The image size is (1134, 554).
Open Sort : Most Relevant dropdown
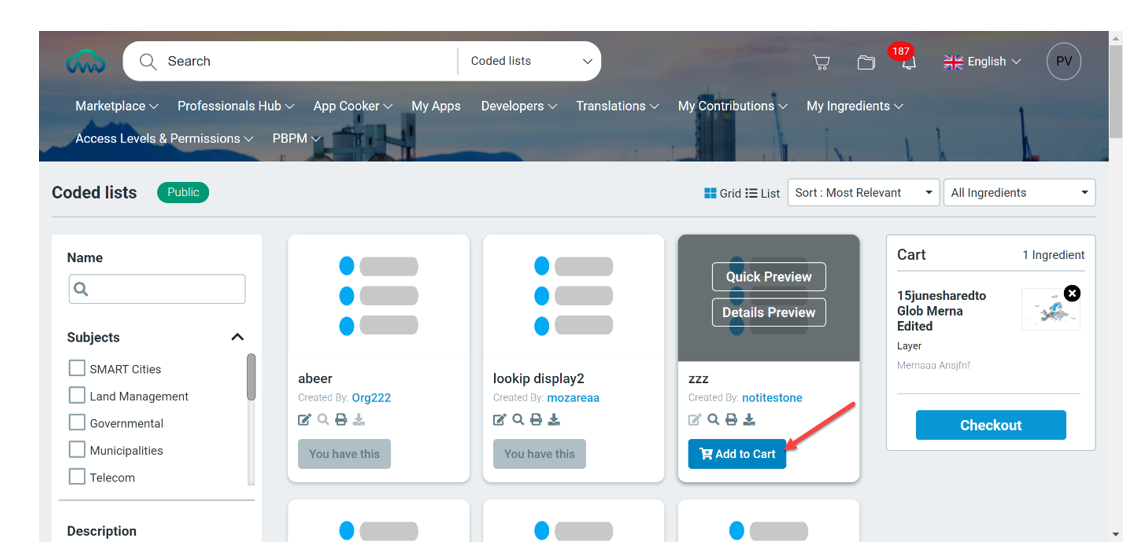tap(864, 192)
